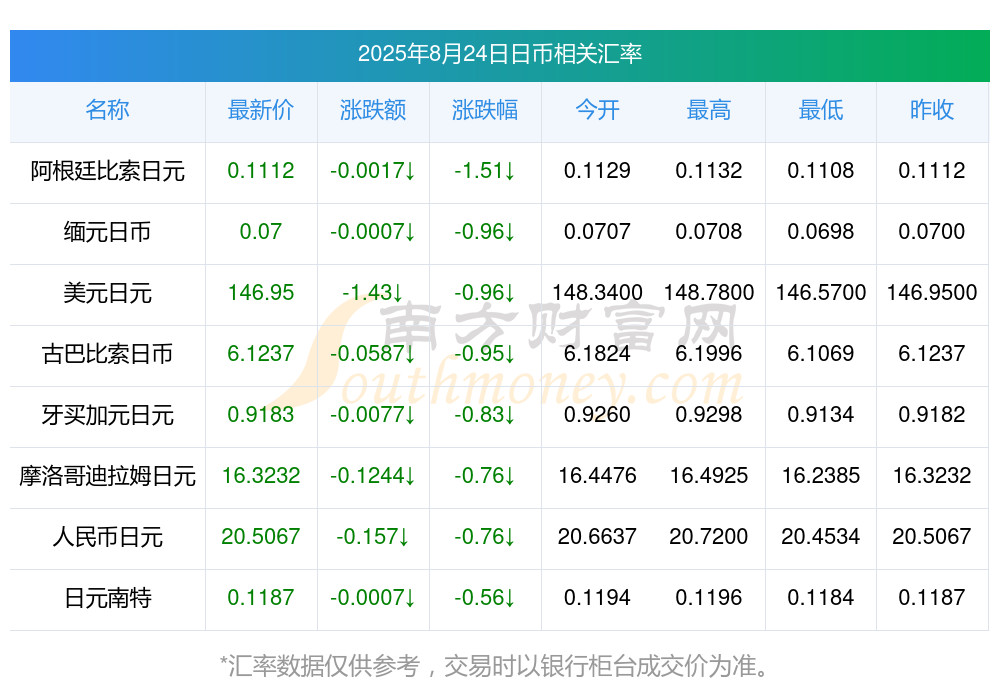Viewport: 1000px width, 698px height.
Task: Select the 美元日元 row name
Action: coord(107,293)
